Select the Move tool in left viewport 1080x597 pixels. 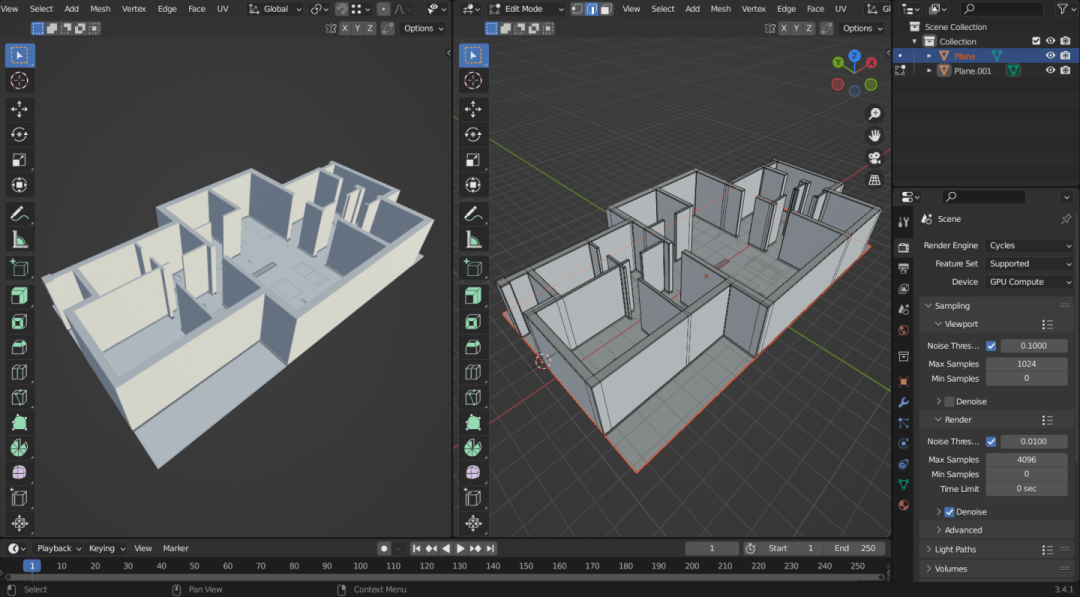[x=19, y=109]
